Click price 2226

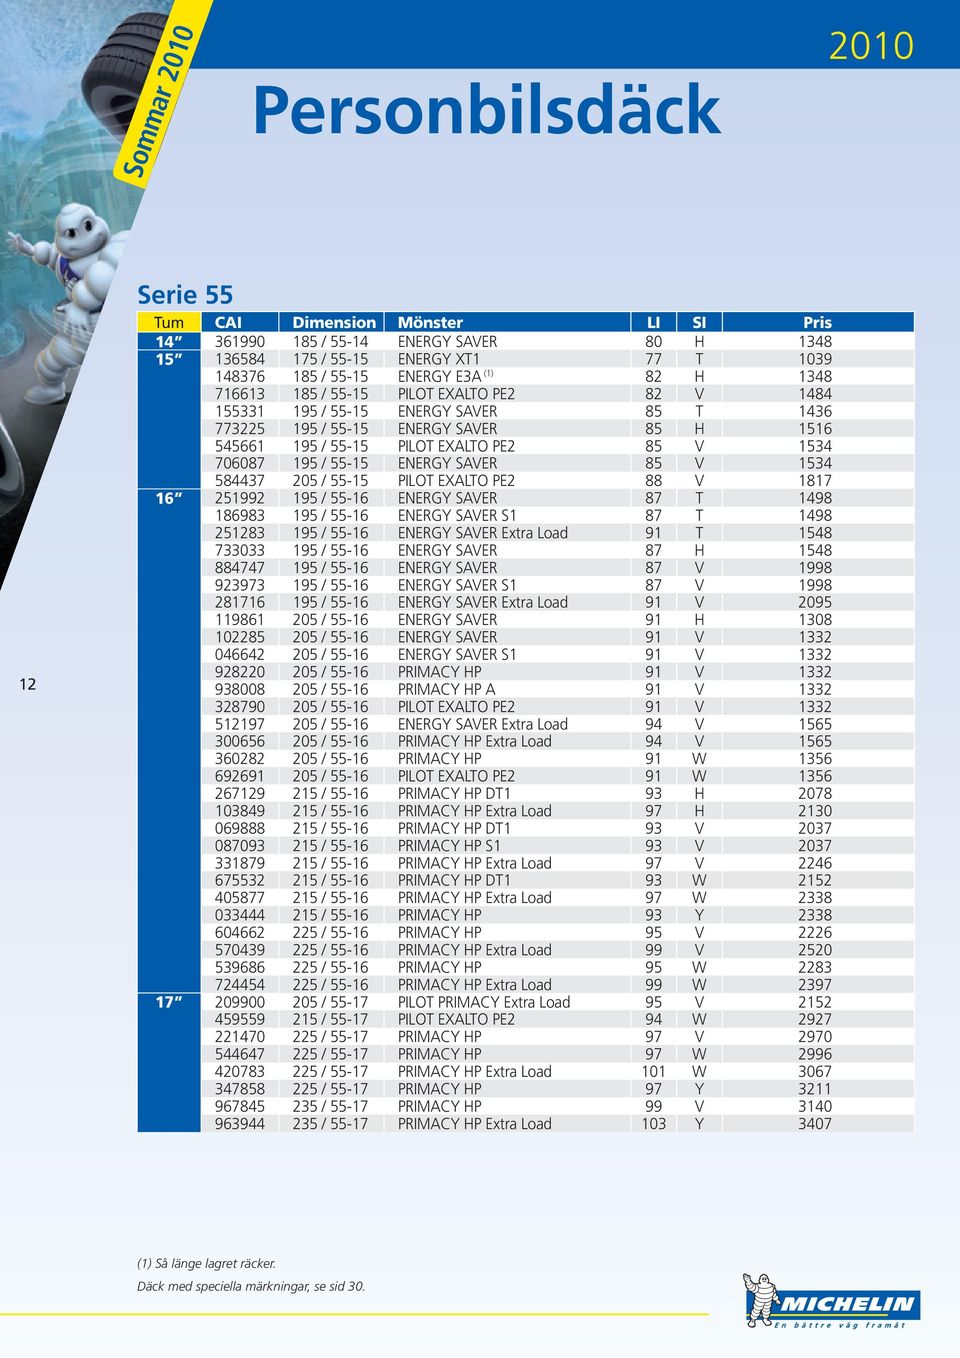click(x=815, y=933)
